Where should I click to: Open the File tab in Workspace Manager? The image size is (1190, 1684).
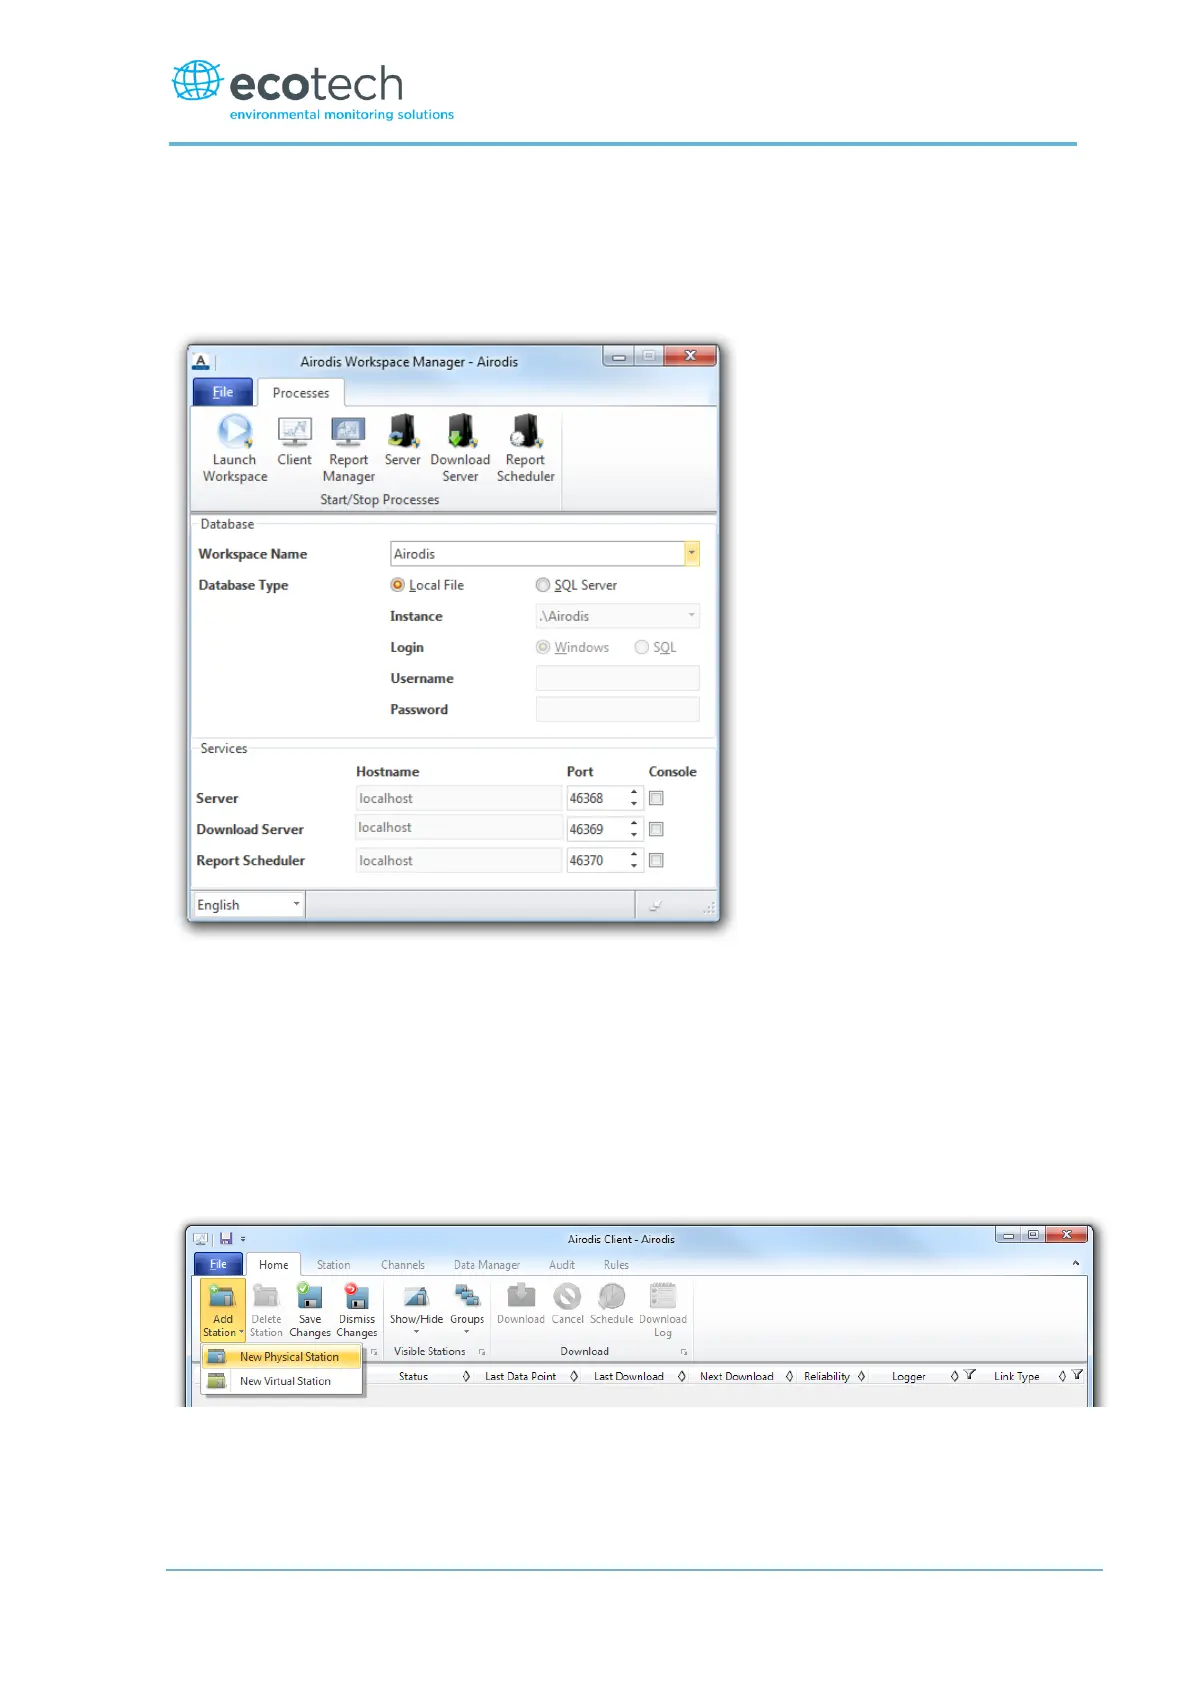tap(222, 392)
